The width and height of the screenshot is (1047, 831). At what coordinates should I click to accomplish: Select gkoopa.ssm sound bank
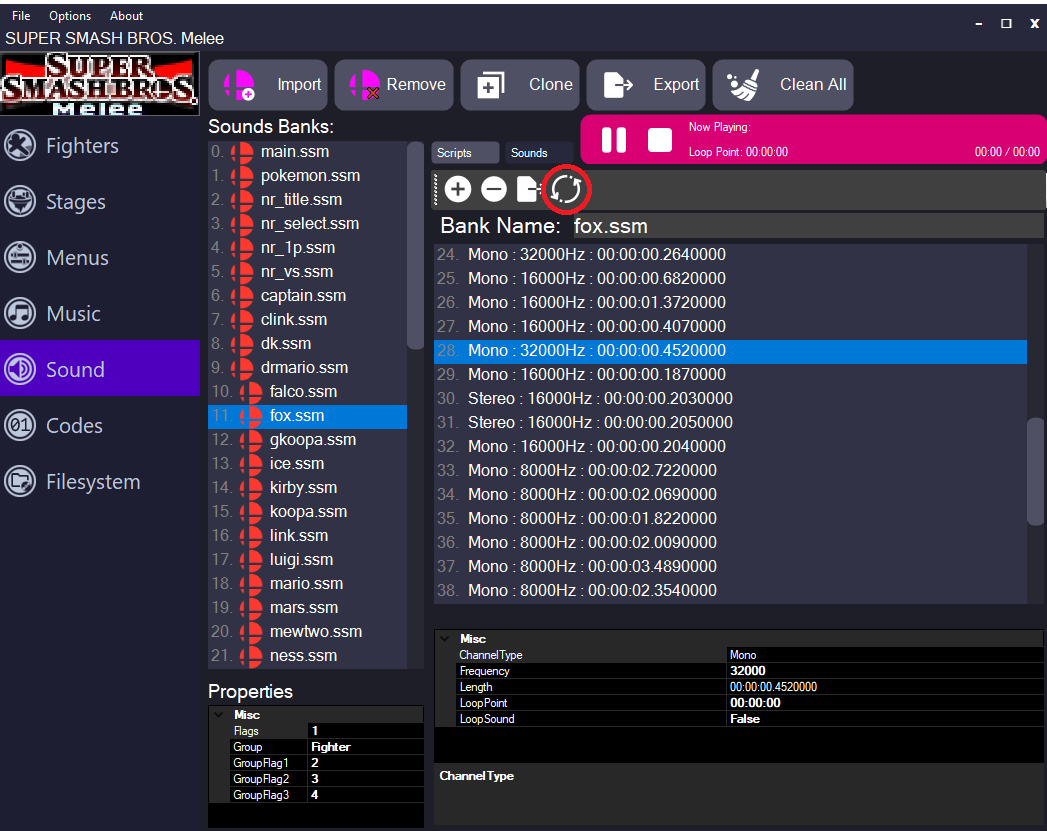(308, 440)
